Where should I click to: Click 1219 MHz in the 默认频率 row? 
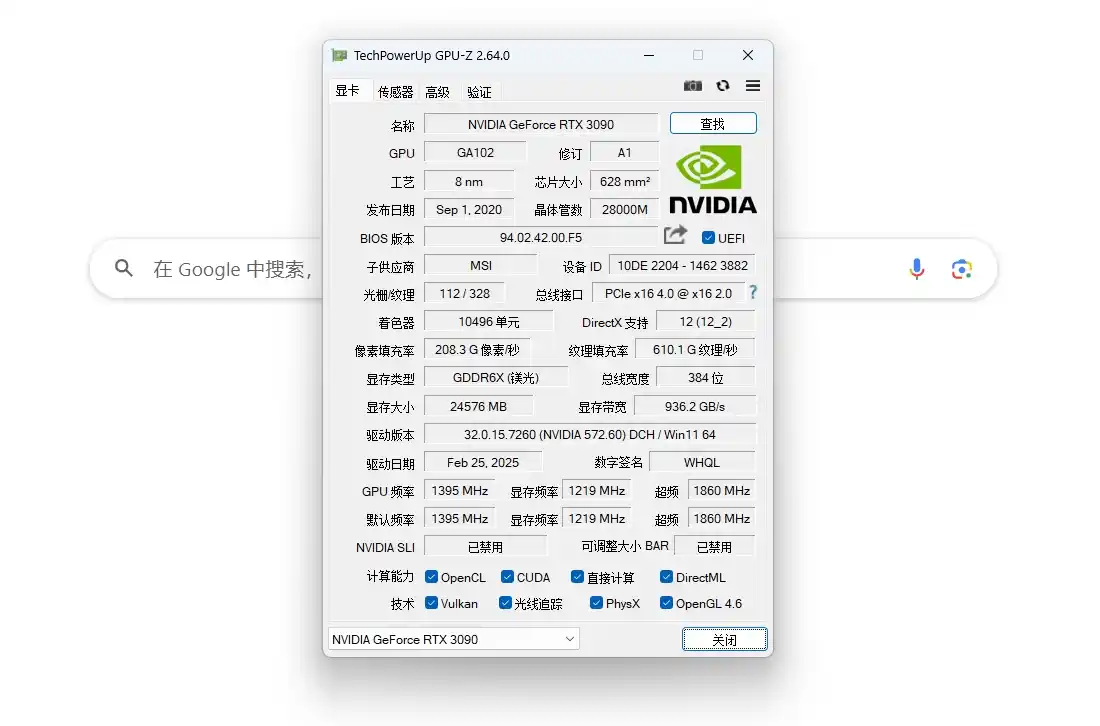point(596,518)
